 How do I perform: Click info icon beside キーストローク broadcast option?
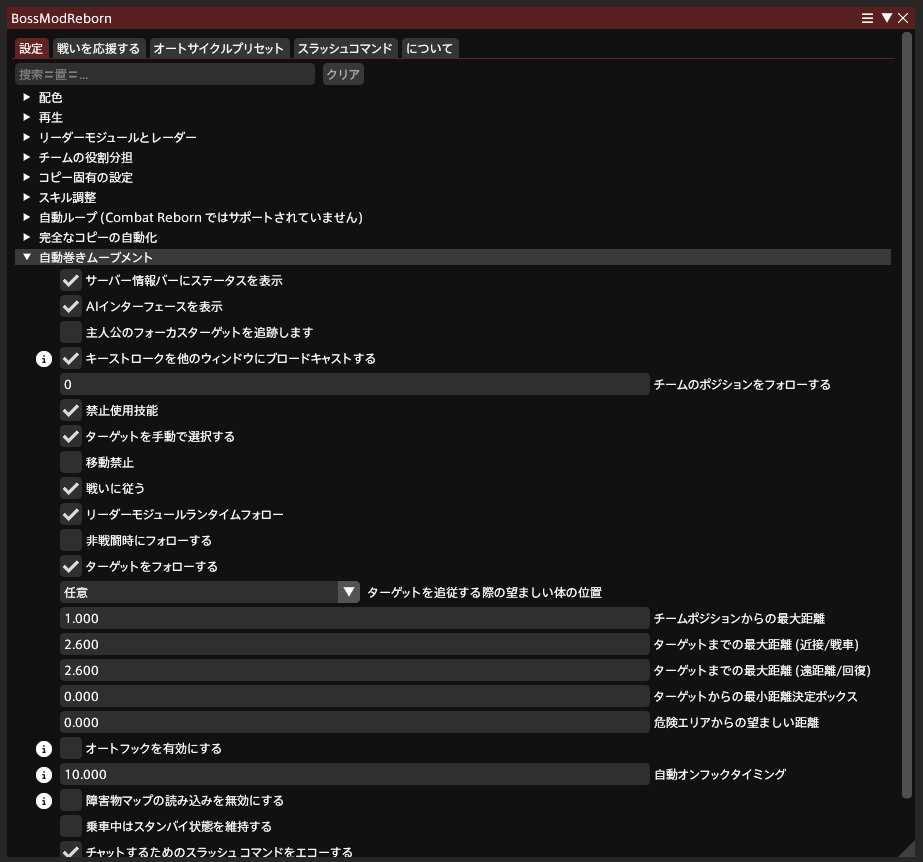click(44, 359)
